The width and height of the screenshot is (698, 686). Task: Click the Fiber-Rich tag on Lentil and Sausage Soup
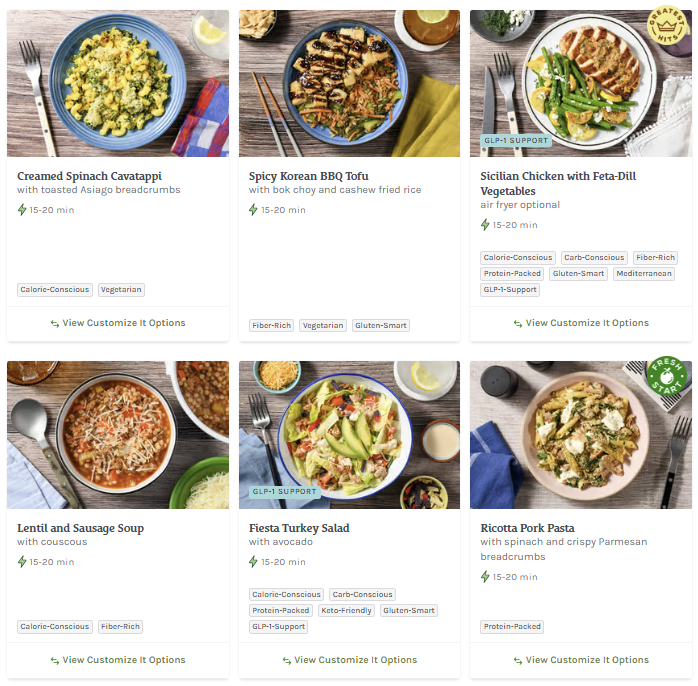[120, 627]
